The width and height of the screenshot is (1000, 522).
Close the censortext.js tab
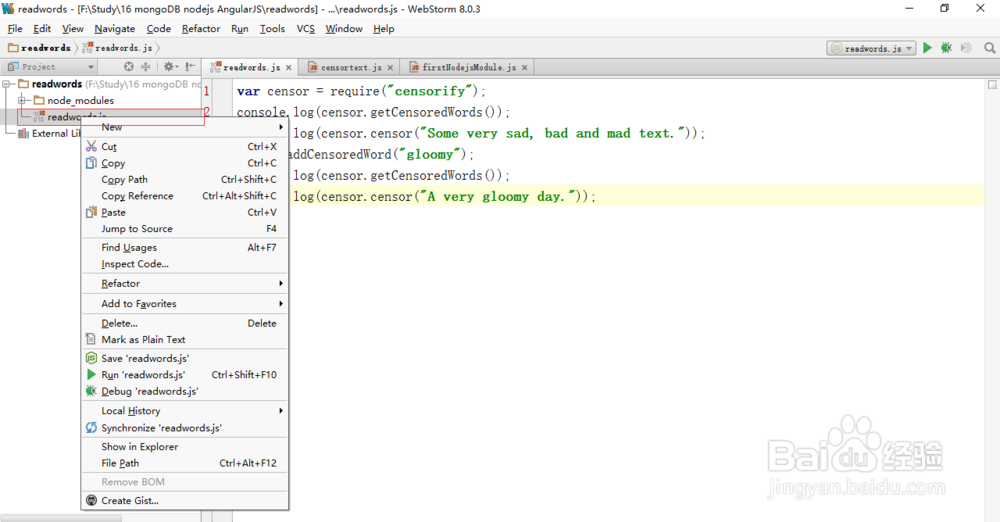click(x=390, y=68)
